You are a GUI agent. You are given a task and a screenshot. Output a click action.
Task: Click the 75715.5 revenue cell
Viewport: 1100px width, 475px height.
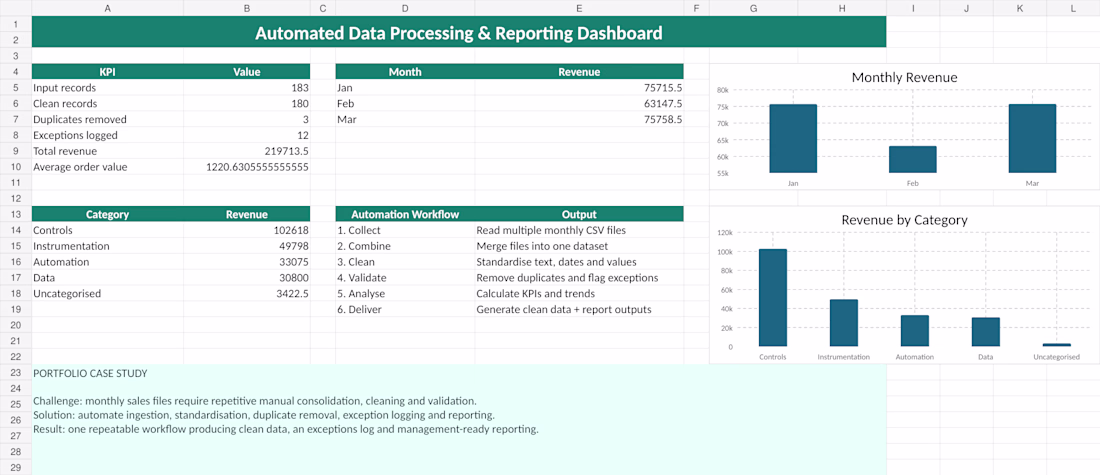[579, 88]
